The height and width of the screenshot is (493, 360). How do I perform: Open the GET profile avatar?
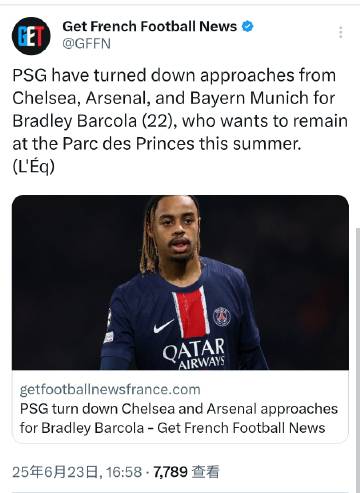[31, 36]
